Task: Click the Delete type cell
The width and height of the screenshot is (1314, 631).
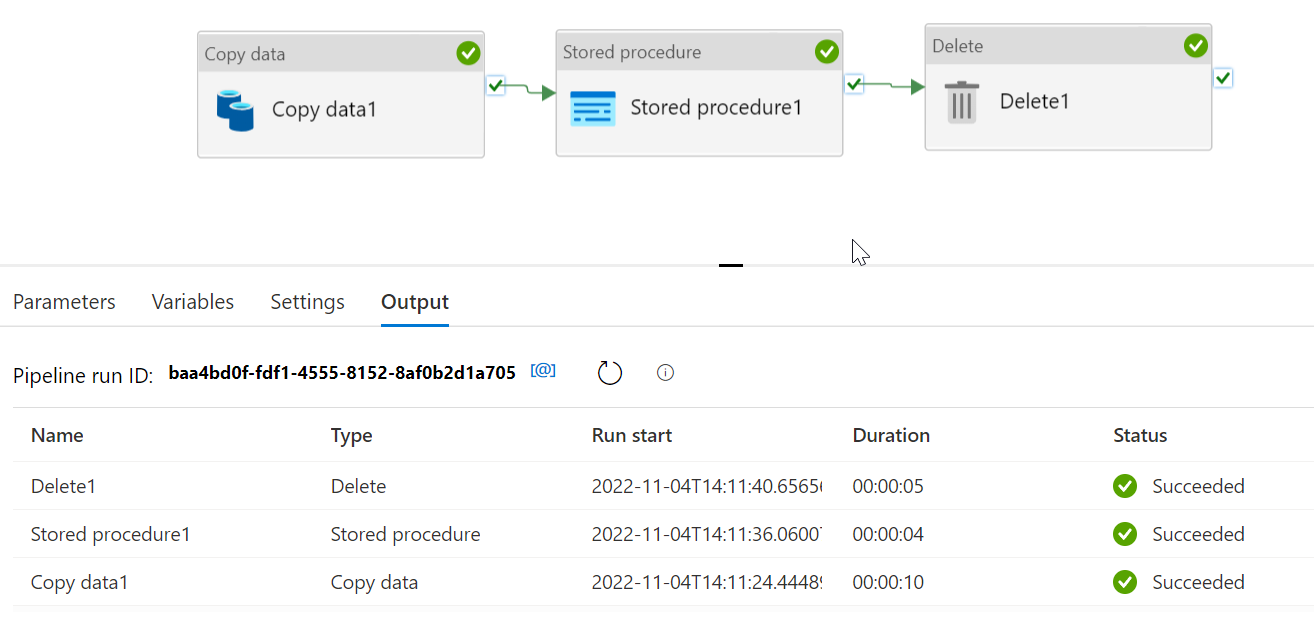Action: point(358,486)
